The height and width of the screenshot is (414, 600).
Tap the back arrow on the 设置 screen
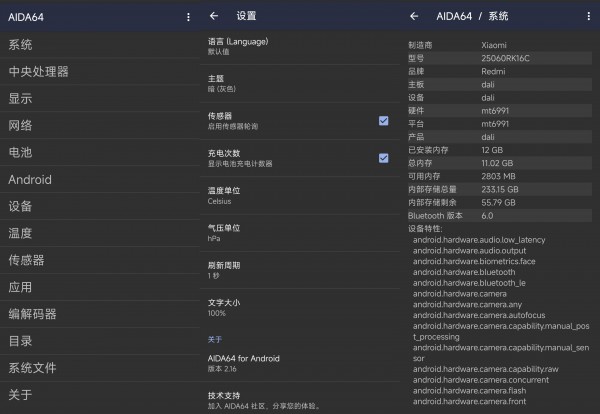tap(214, 16)
